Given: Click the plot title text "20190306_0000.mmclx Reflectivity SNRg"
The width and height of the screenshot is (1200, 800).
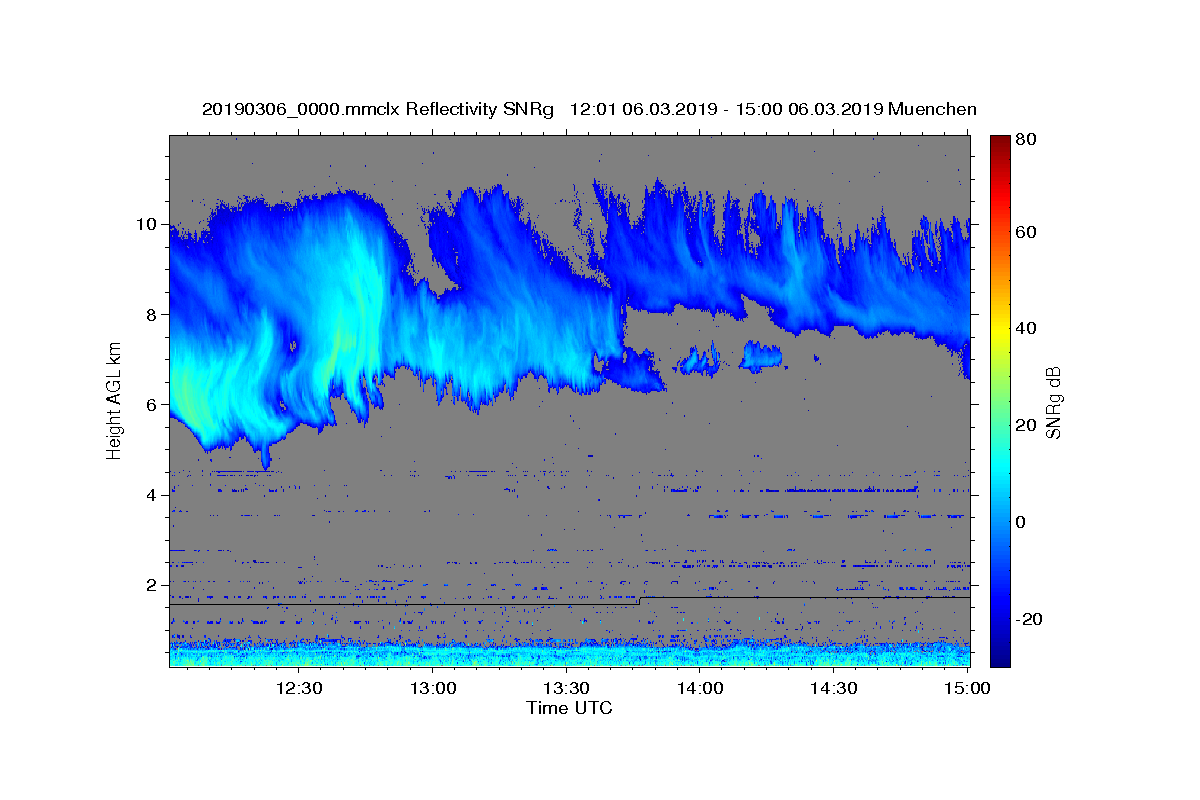Looking at the screenshot, I should pyautogui.click(x=377, y=109).
